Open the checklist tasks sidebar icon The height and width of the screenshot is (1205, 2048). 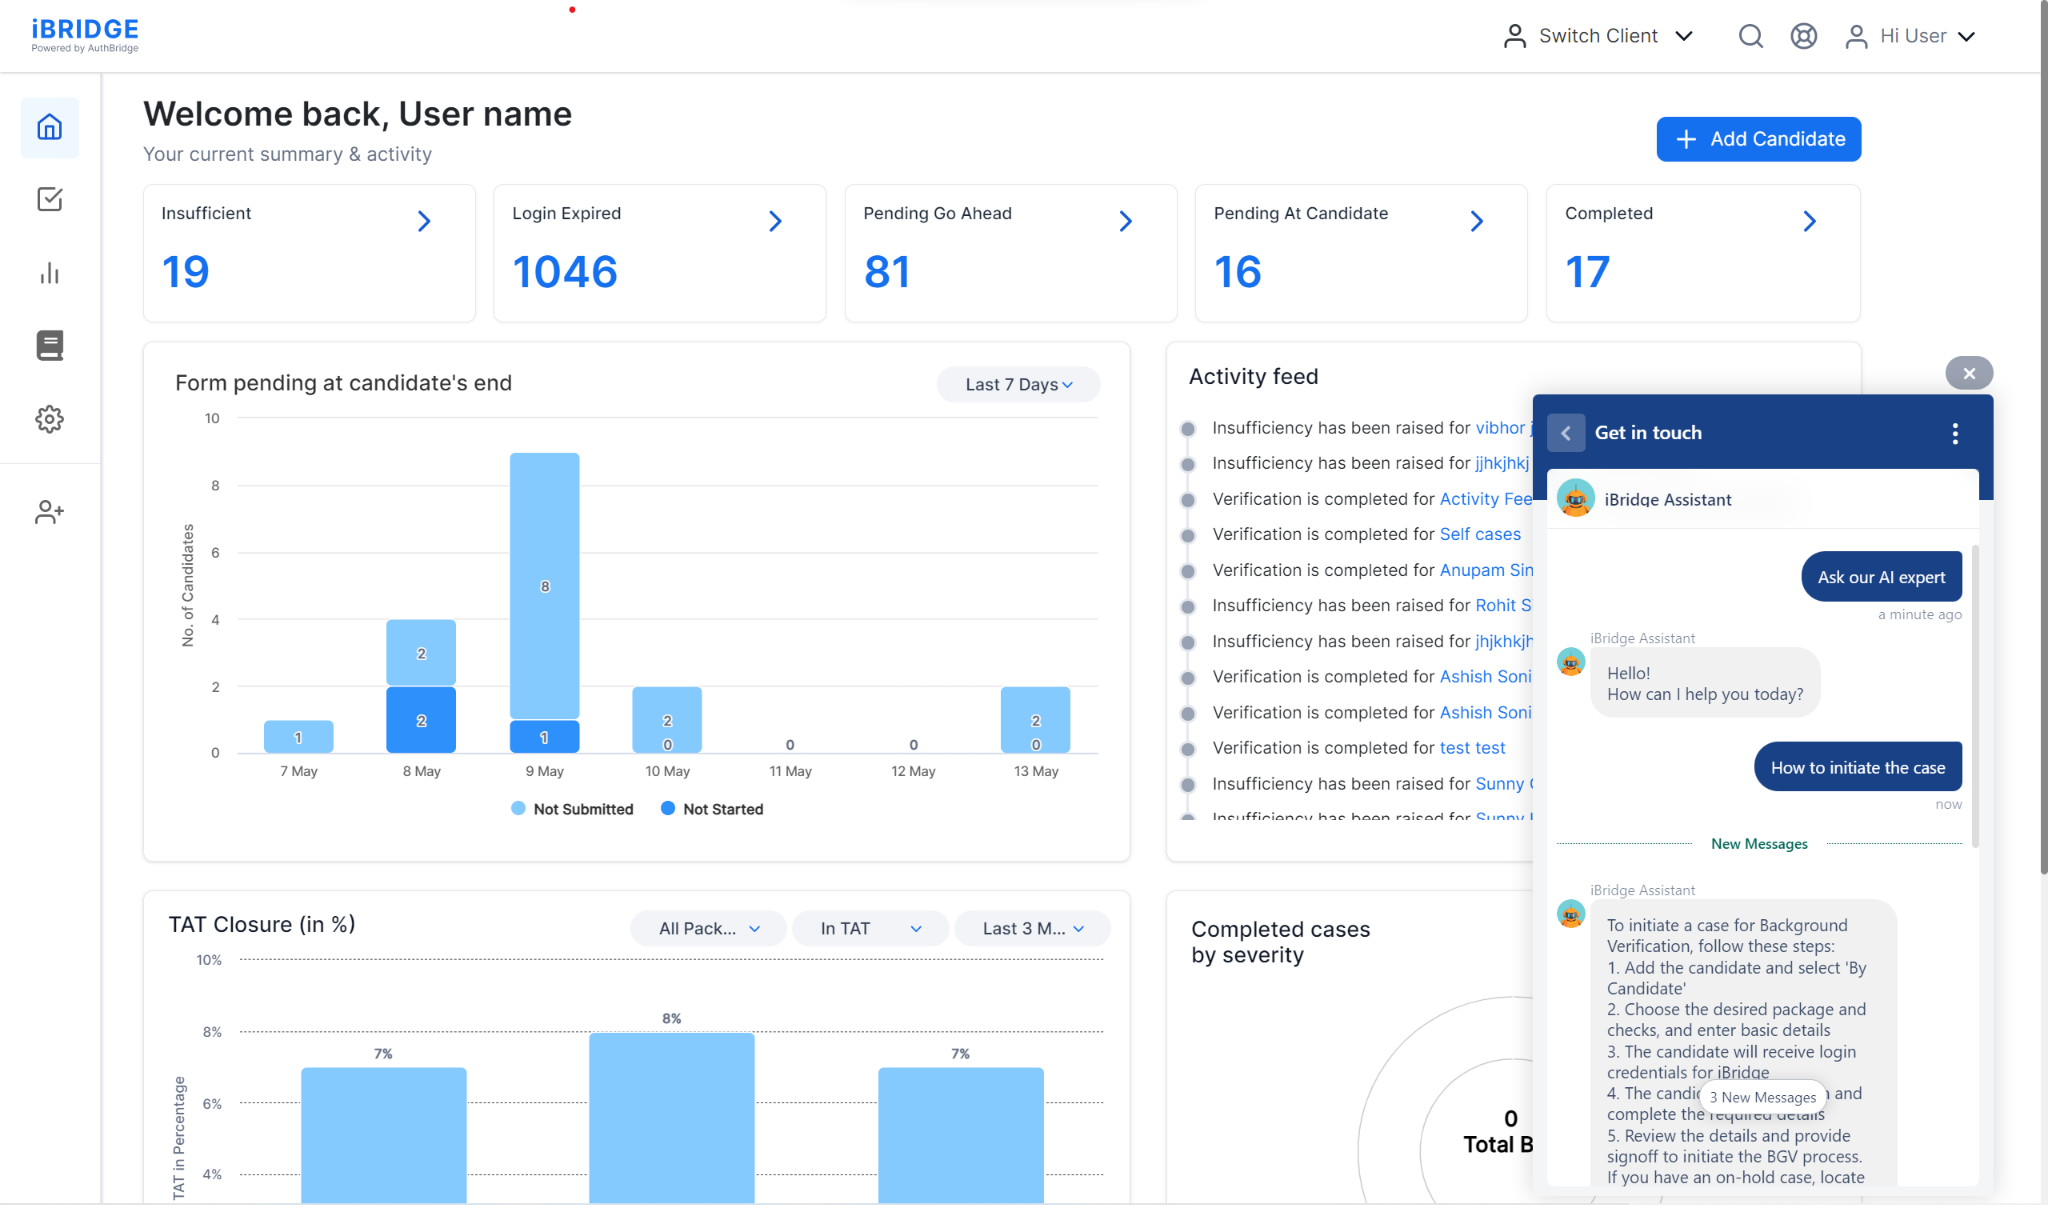(x=49, y=199)
